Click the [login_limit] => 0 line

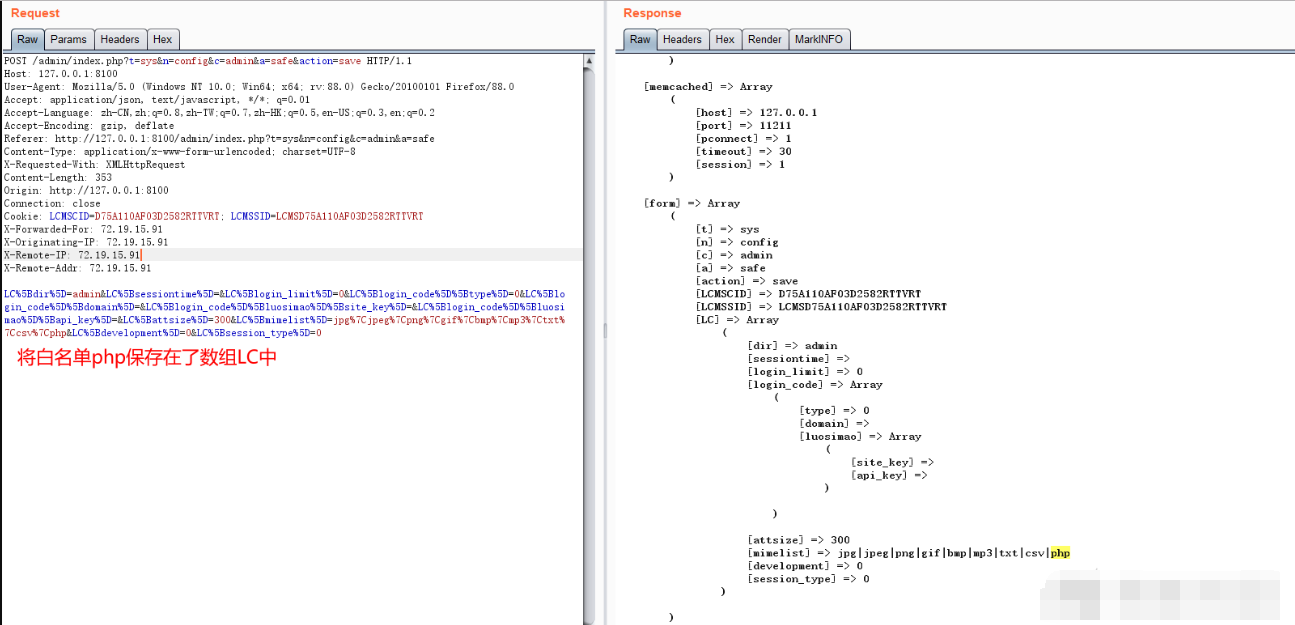pos(805,373)
